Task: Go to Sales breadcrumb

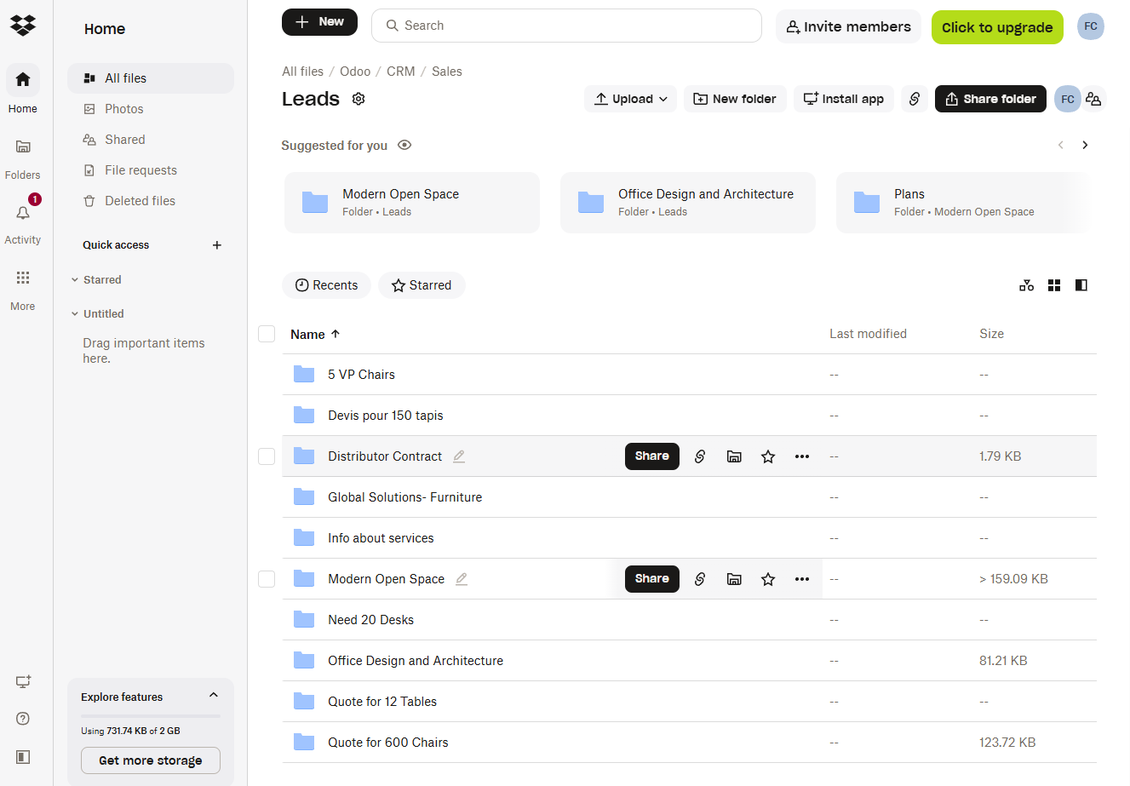Action: click(447, 71)
